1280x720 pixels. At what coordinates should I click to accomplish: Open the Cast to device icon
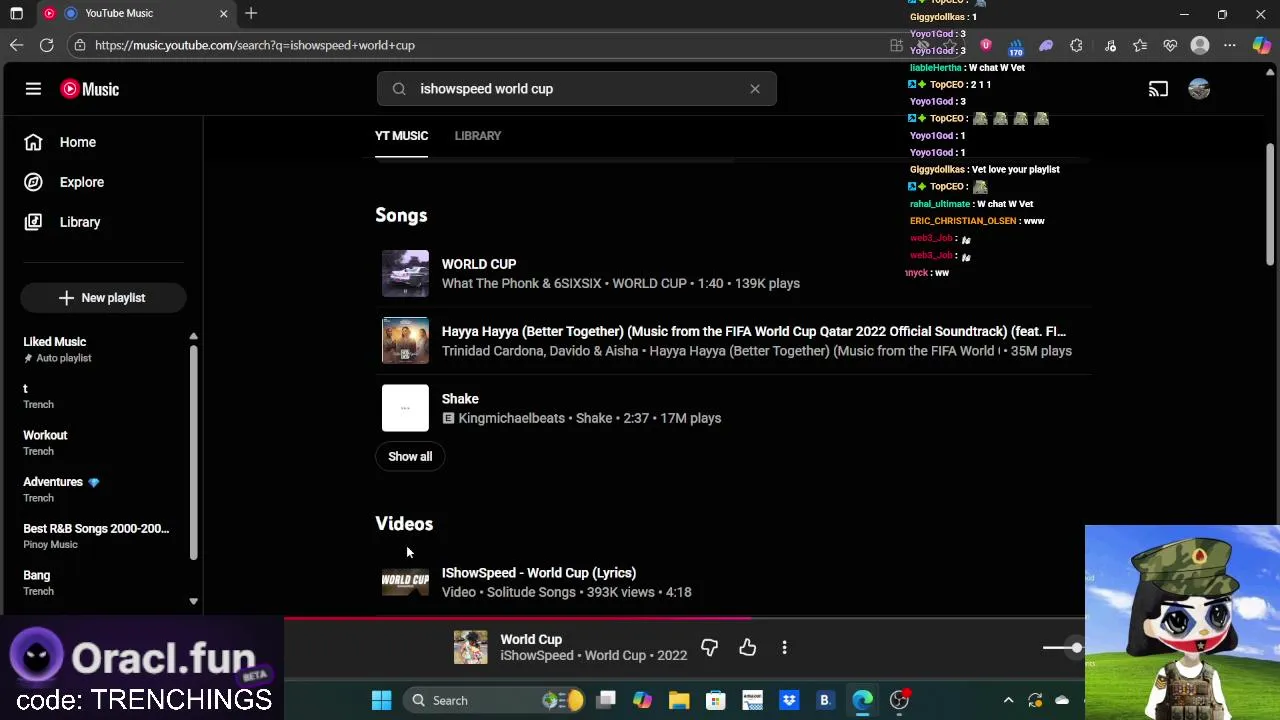point(1158,89)
